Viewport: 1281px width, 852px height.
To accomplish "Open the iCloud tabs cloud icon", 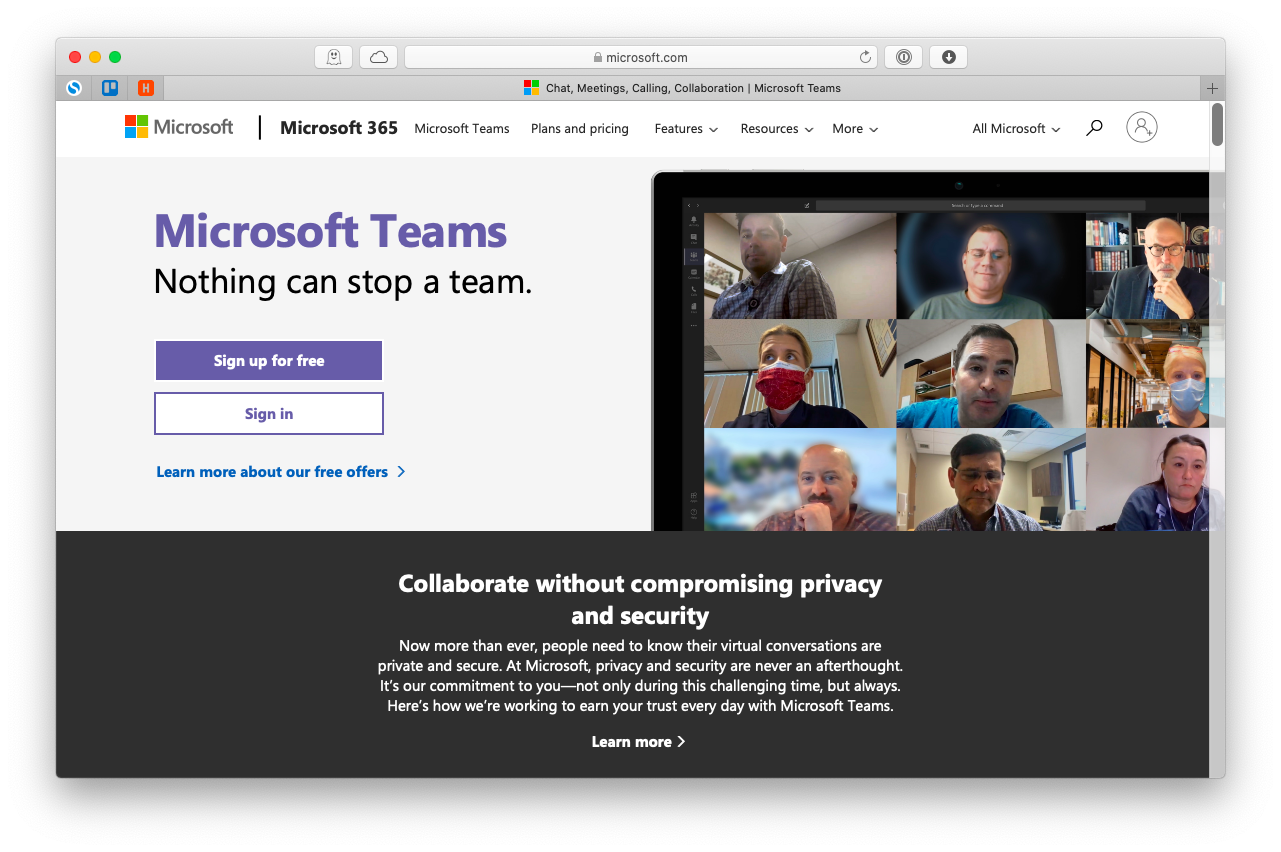I will pyautogui.click(x=379, y=57).
